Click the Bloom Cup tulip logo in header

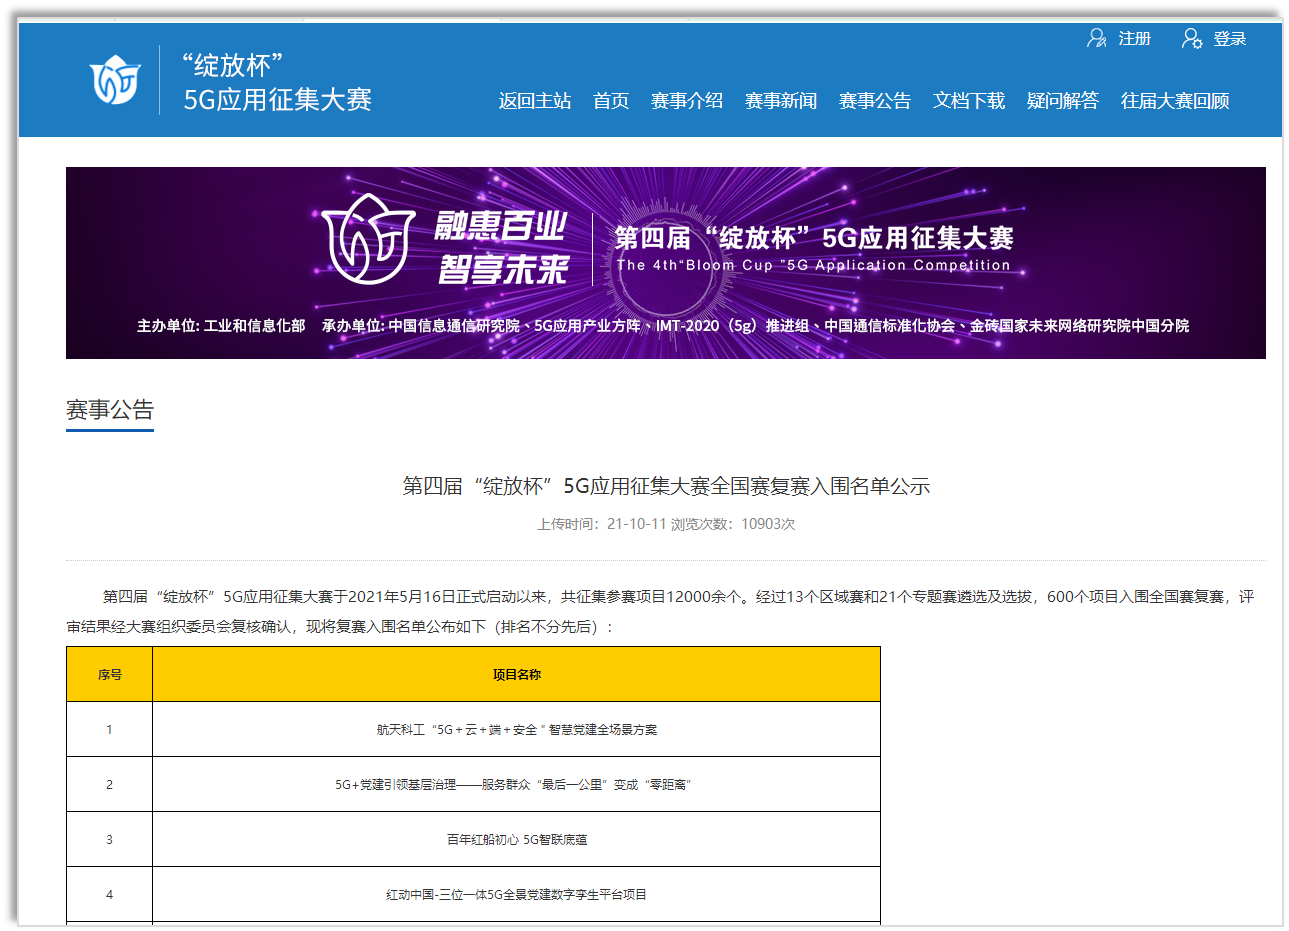point(115,80)
